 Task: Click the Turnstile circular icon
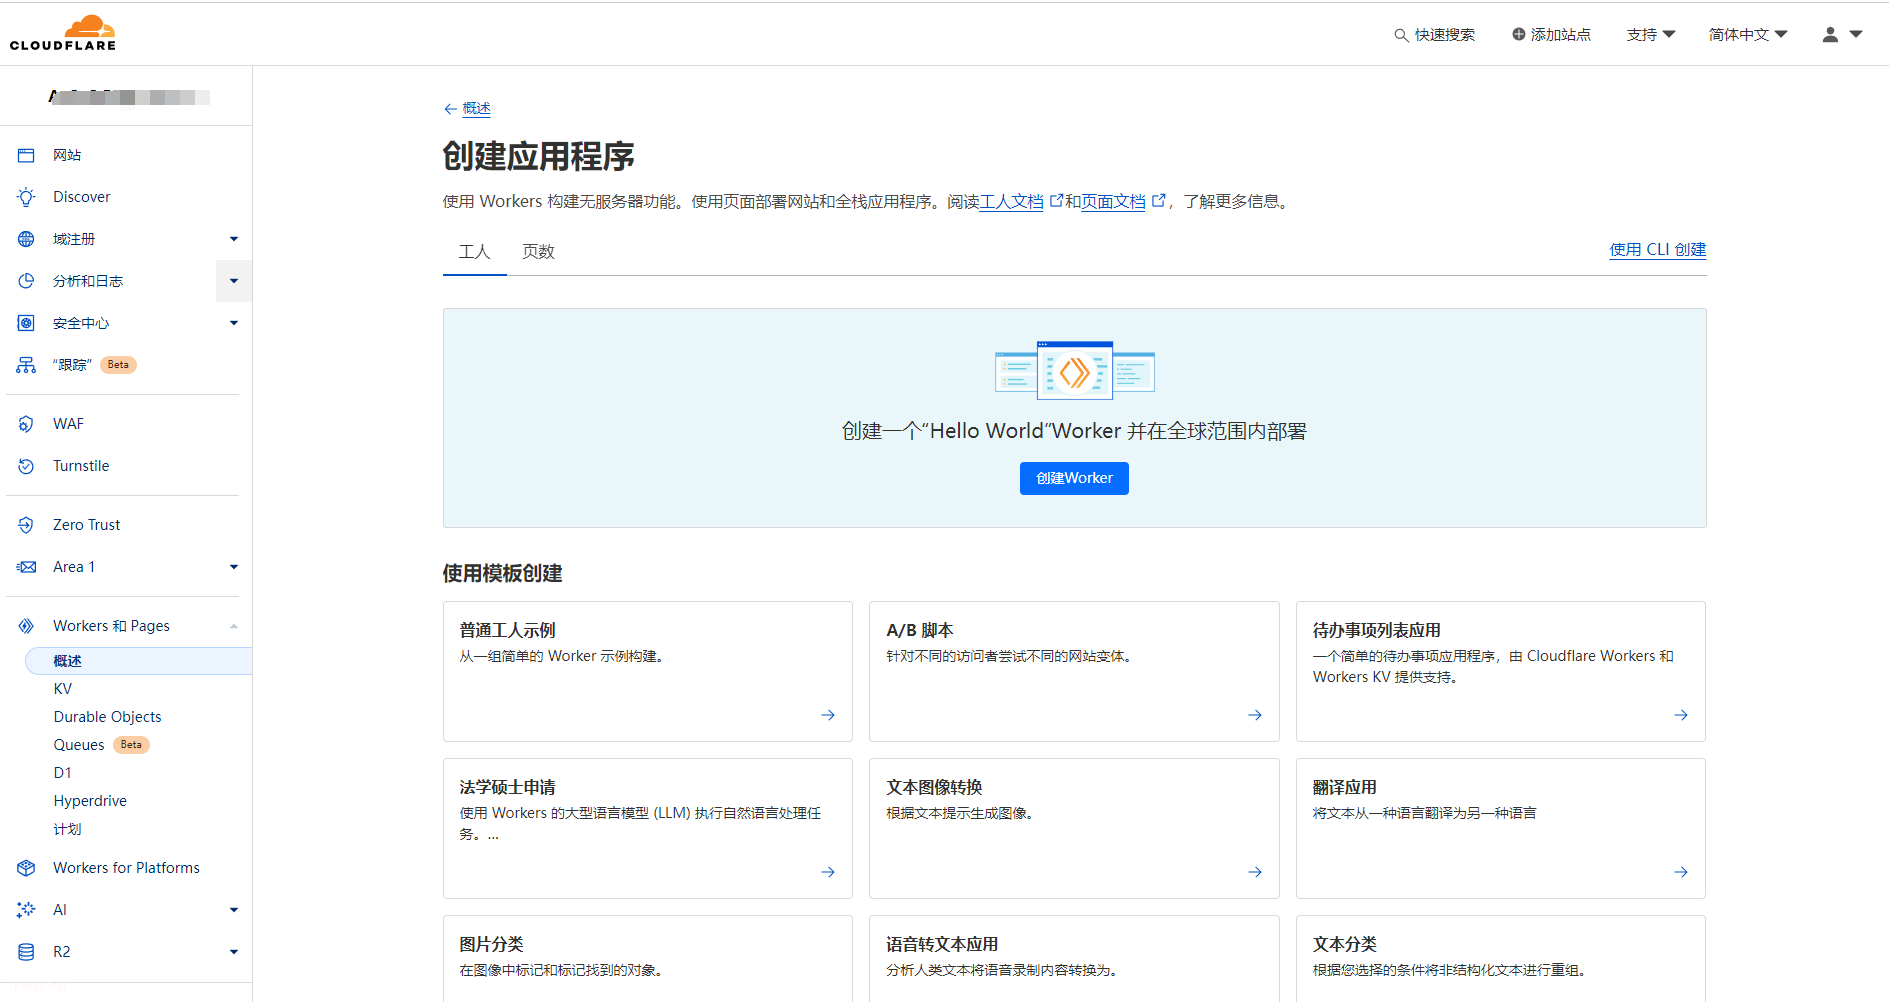(26, 466)
